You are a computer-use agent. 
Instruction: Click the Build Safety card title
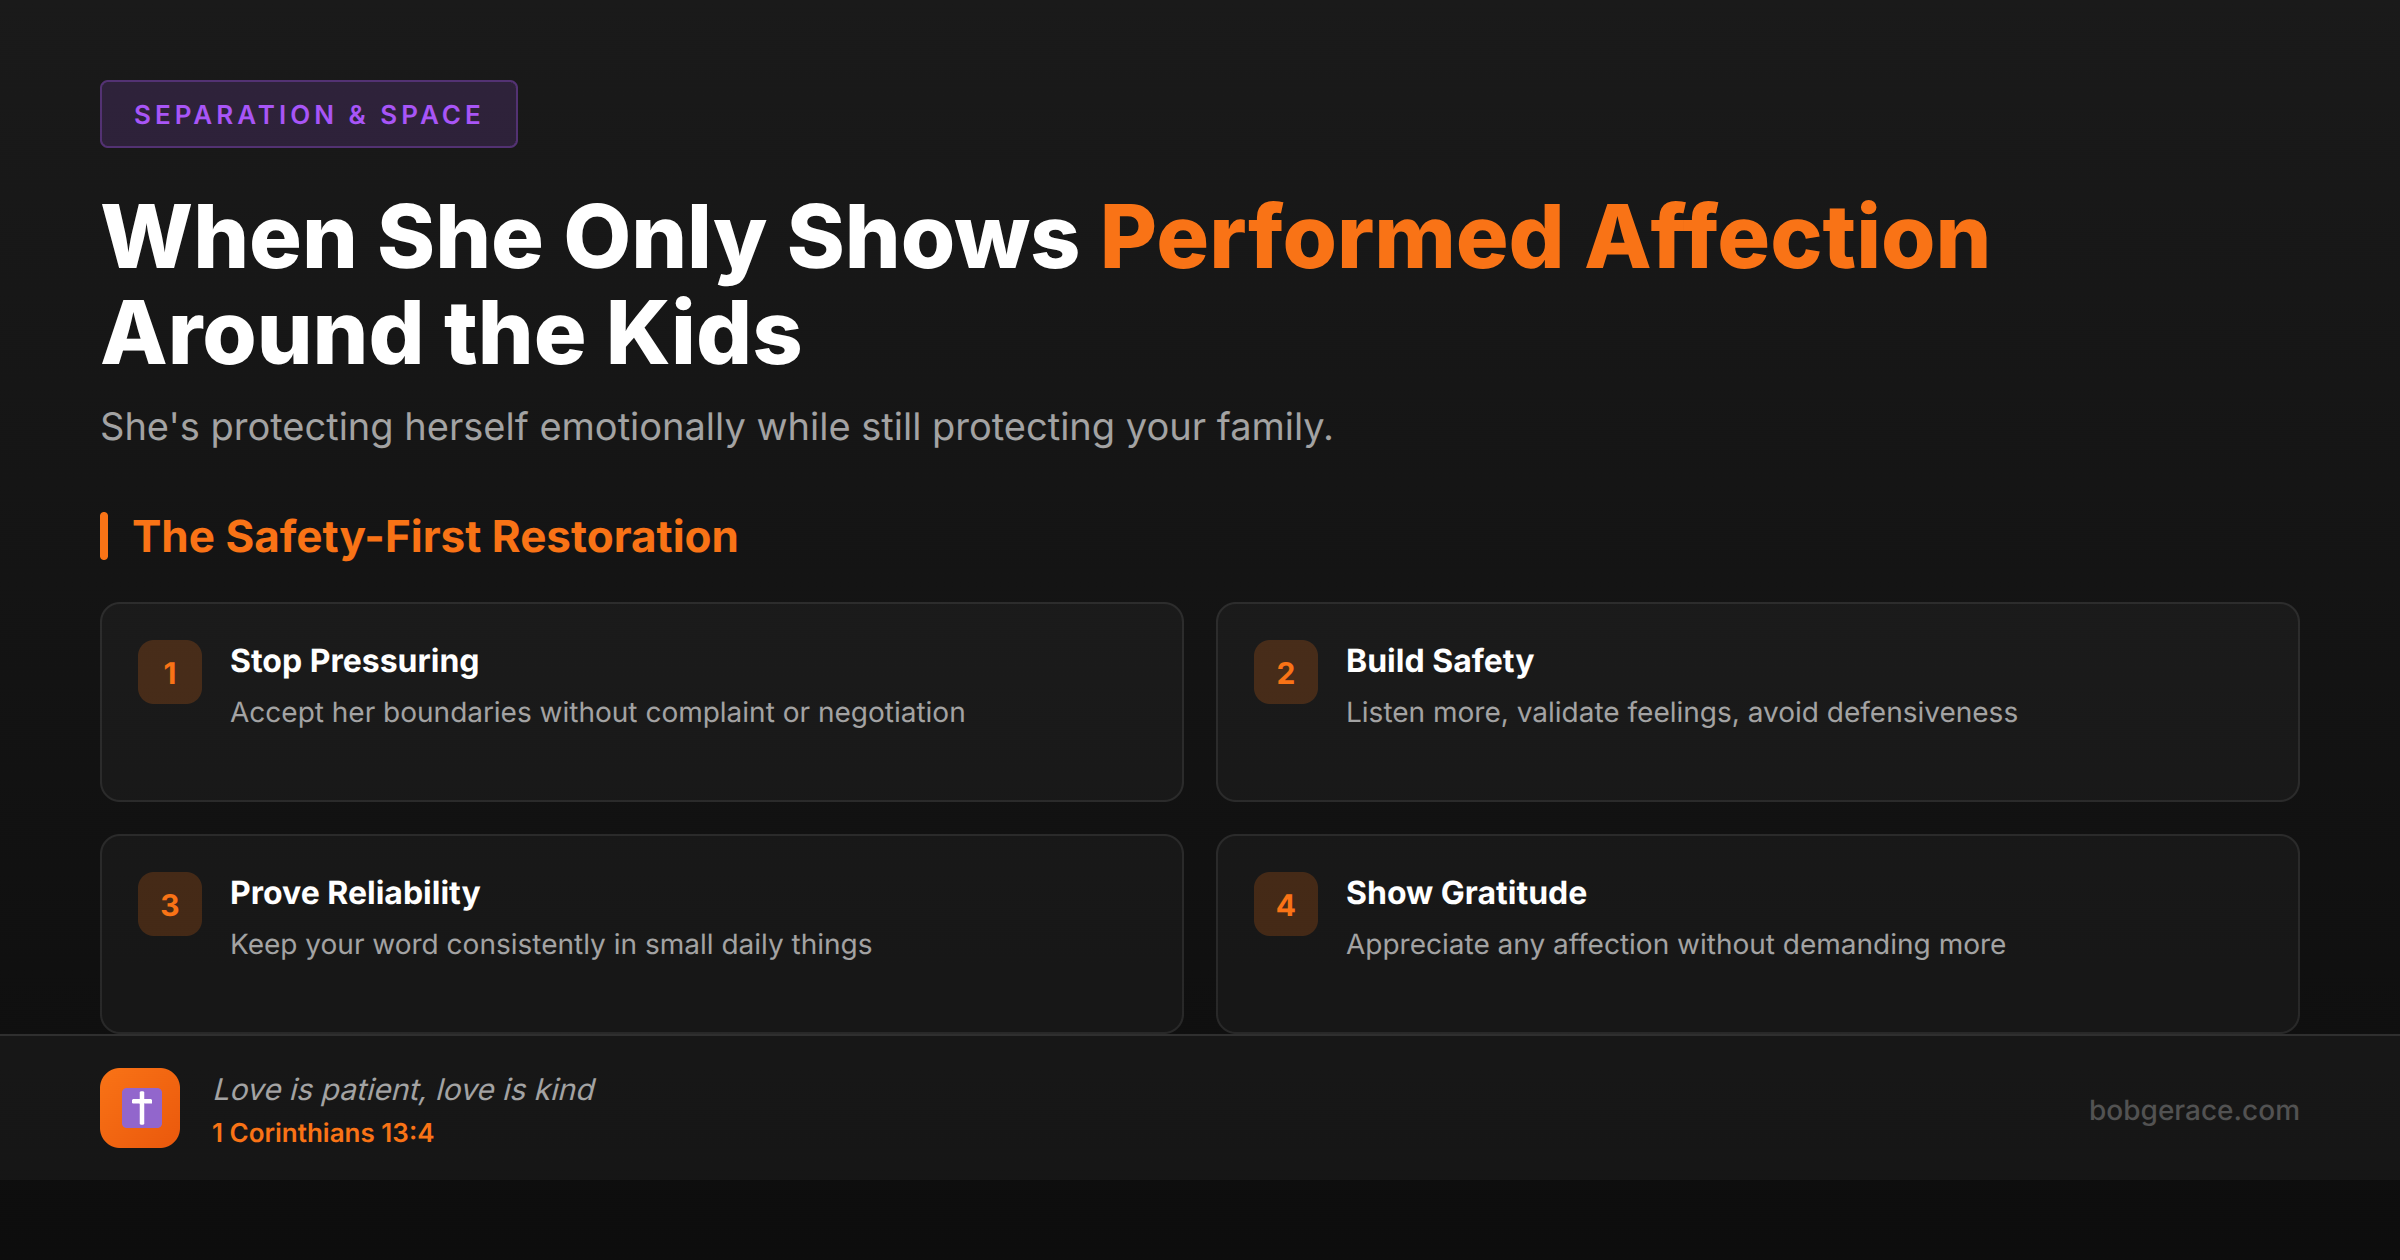[1439, 661]
